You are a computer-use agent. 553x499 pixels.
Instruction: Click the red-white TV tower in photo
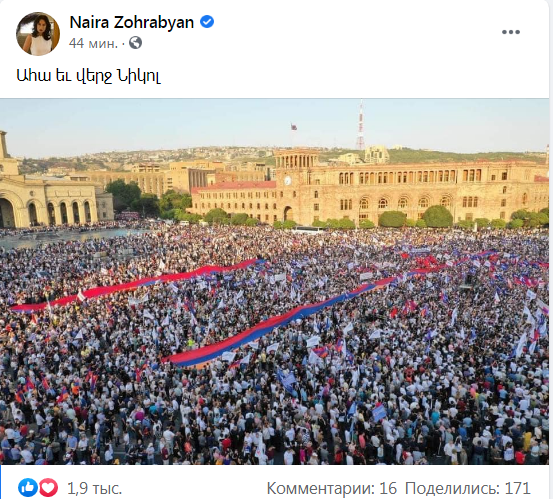pyautogui.click(x=360, y=125)
